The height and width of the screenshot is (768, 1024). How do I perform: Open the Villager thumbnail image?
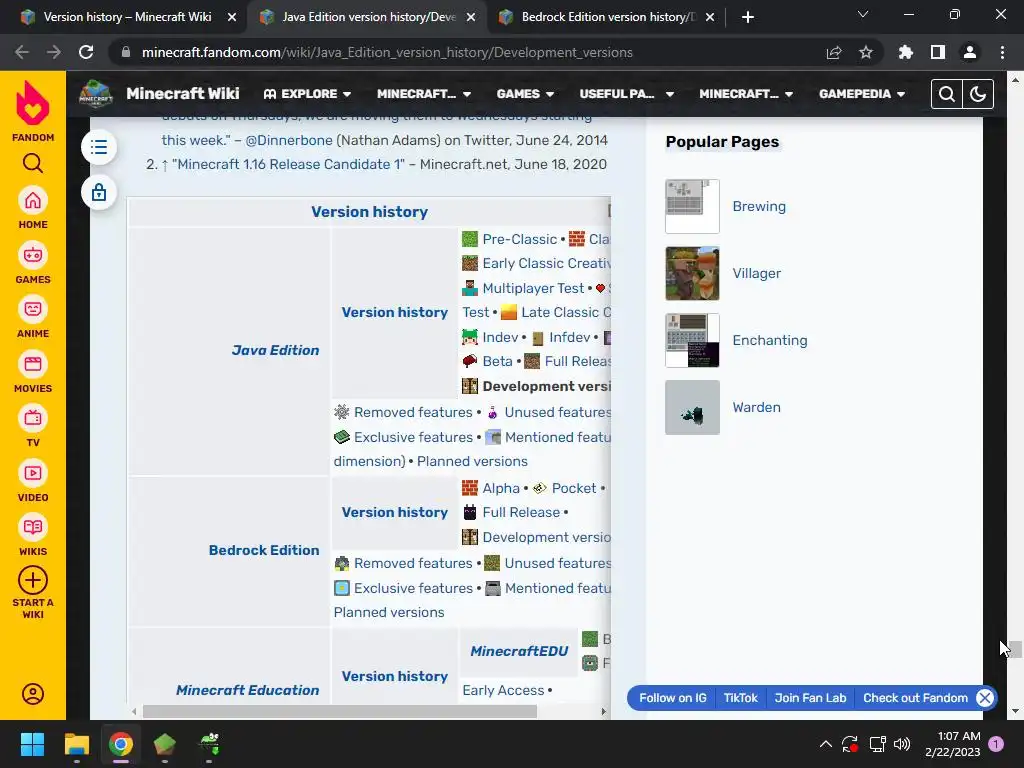click(x=692, y=273)
